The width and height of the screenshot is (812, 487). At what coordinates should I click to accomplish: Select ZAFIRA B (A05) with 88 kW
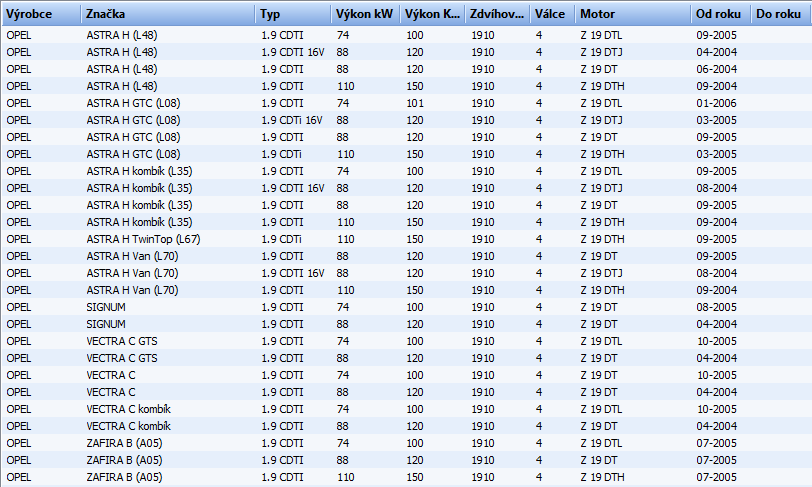coord(406,460)
